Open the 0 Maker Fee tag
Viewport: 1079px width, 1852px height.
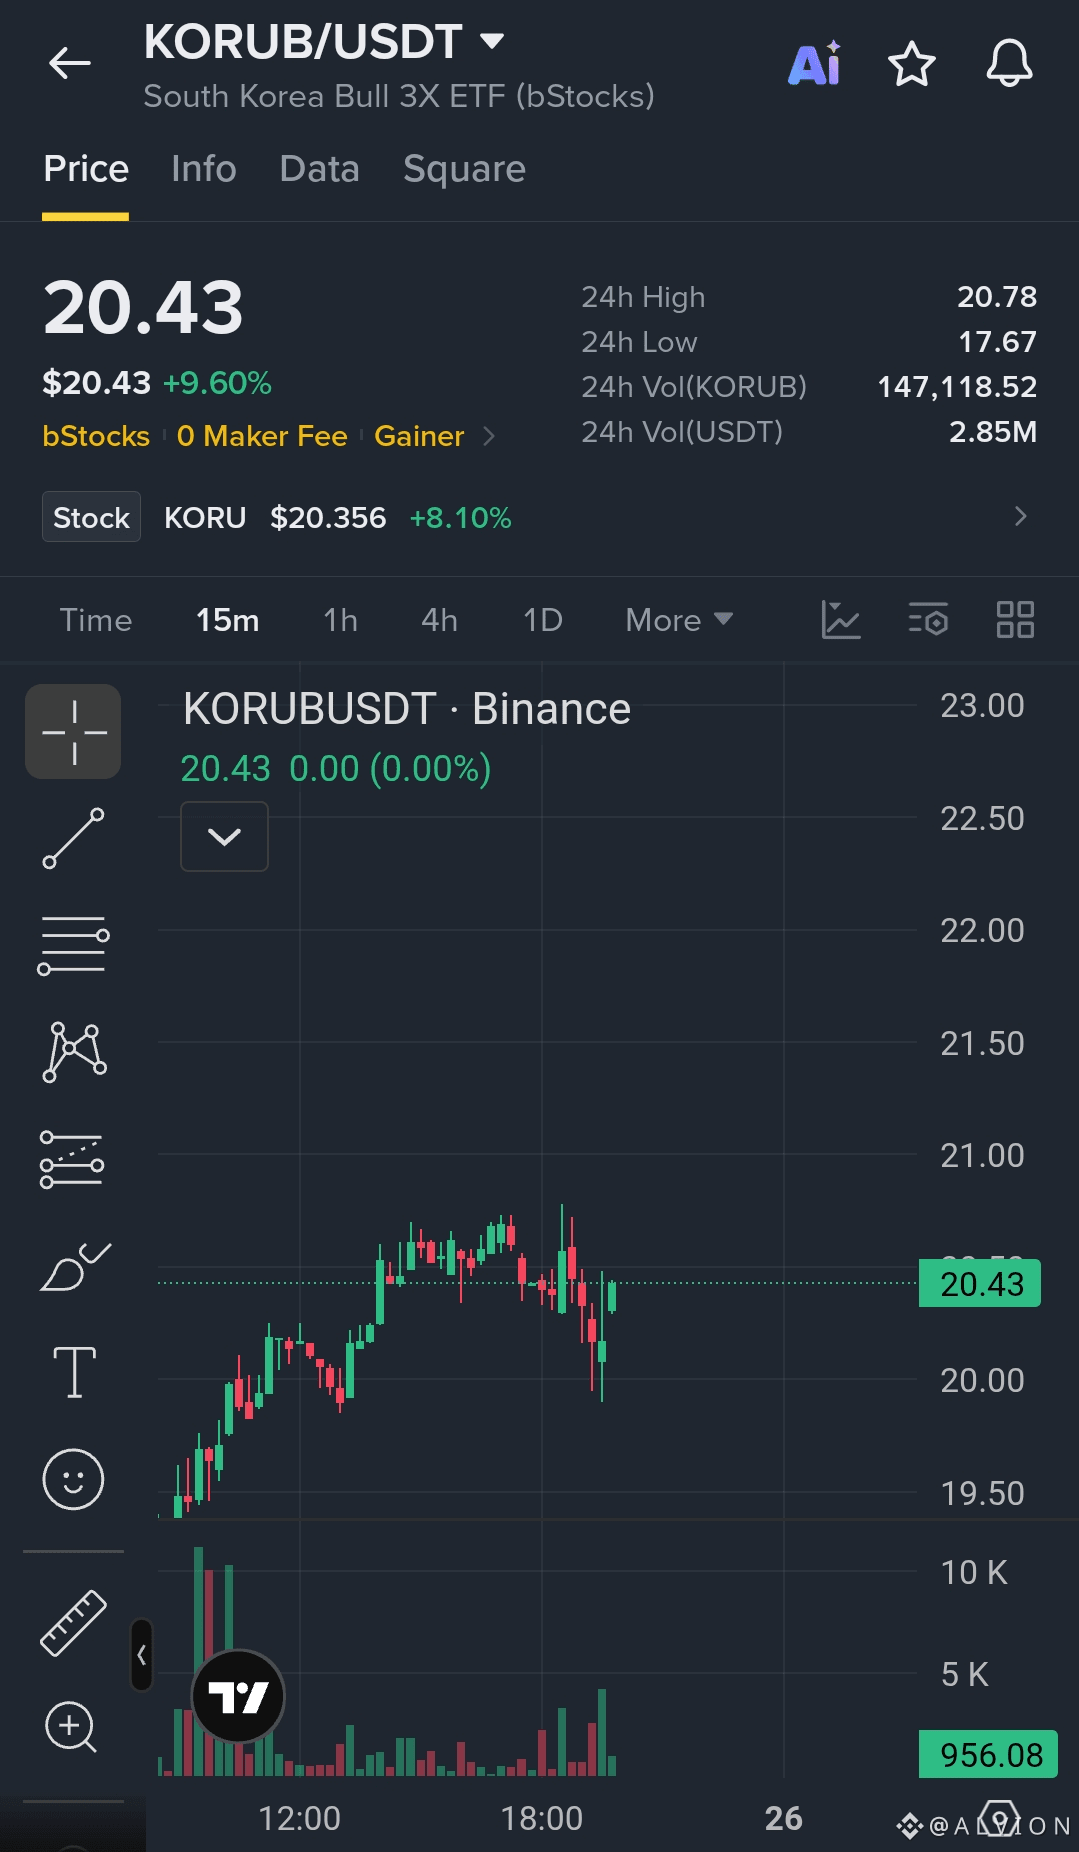(262, 436)
